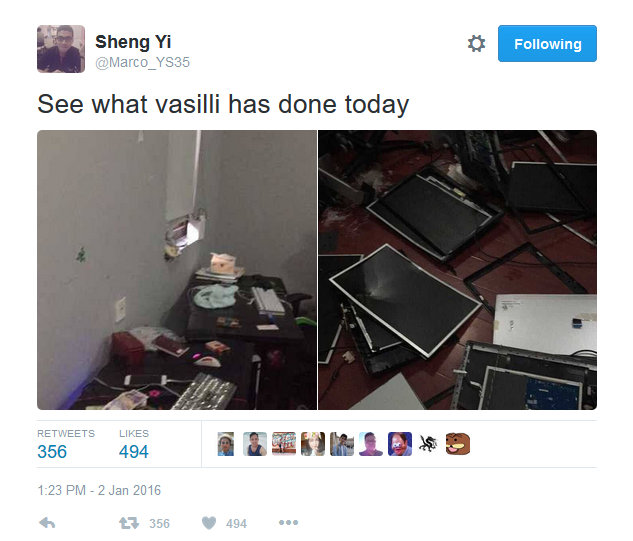
Task: Open the first liker's avatar wearing a hat
Action: click(226, 444)
